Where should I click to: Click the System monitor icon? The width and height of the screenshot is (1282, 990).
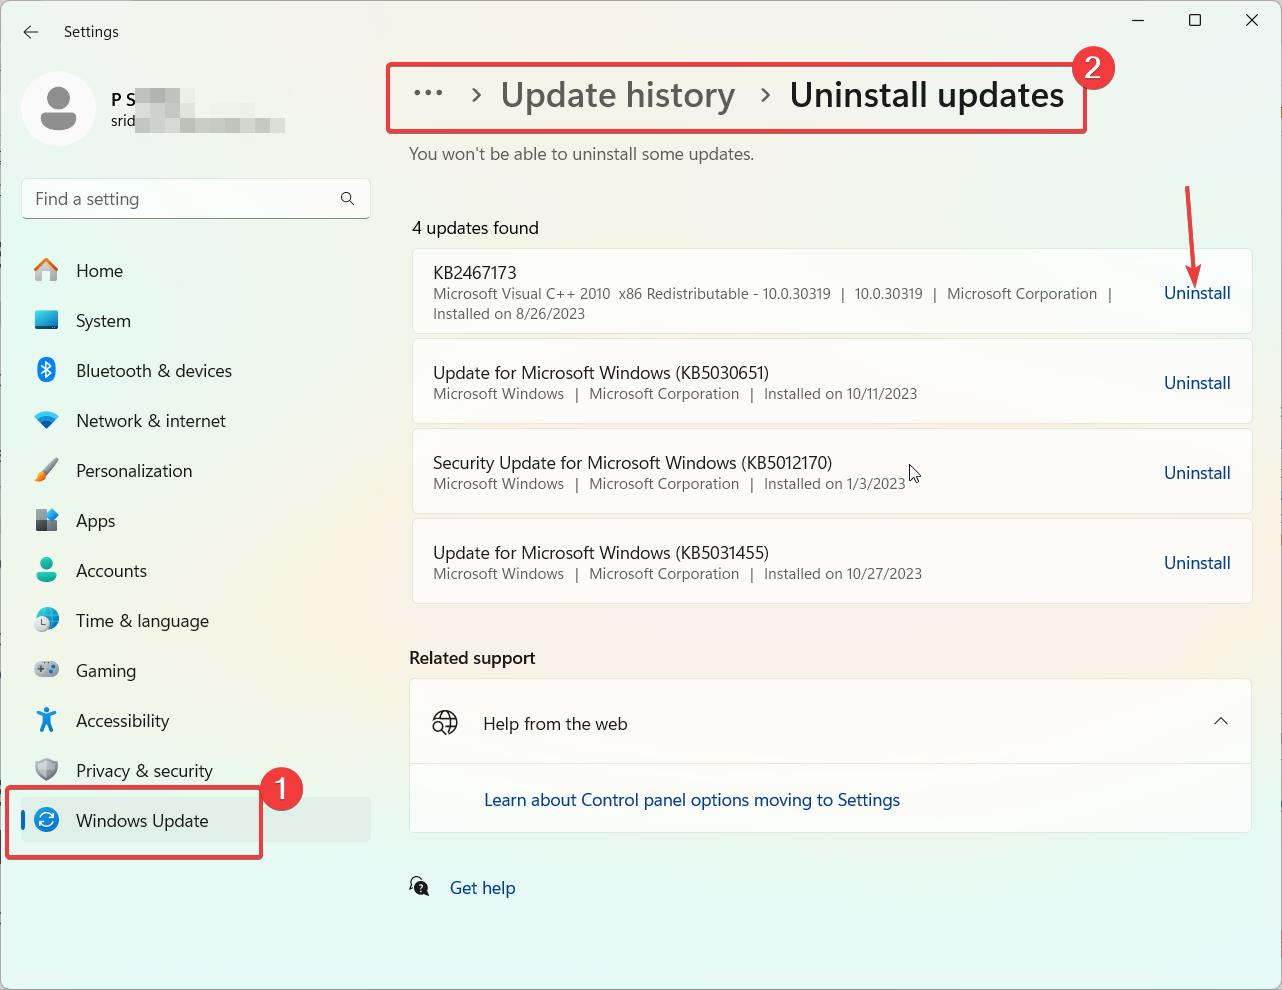point(46,320)
